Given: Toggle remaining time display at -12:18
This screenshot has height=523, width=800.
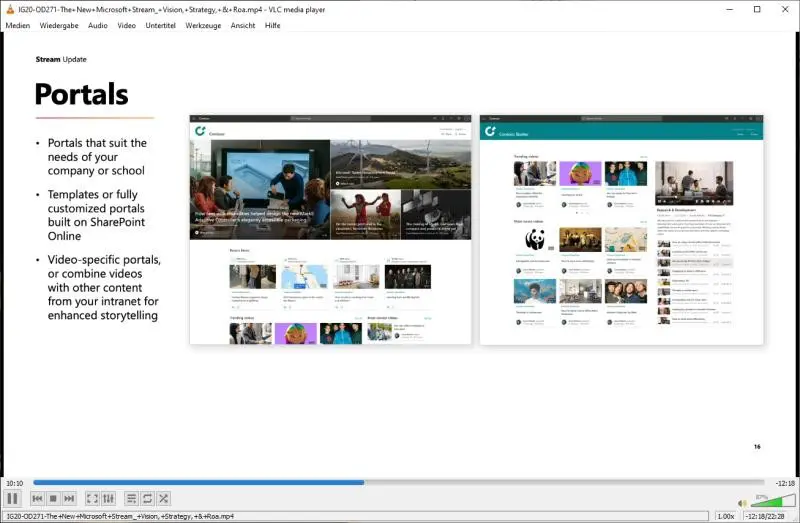Looking at the screenshot, I should [x=784, y=483].
